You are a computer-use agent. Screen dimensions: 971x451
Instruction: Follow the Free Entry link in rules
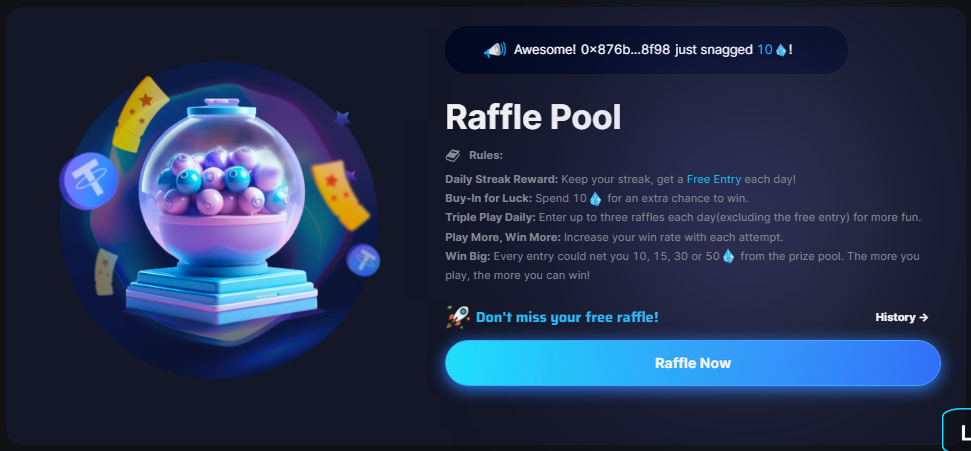[713, 179]
